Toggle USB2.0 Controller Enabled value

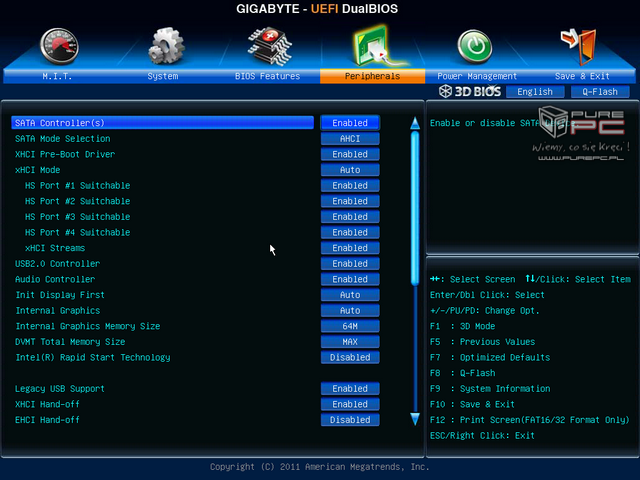tap(350, 264)
